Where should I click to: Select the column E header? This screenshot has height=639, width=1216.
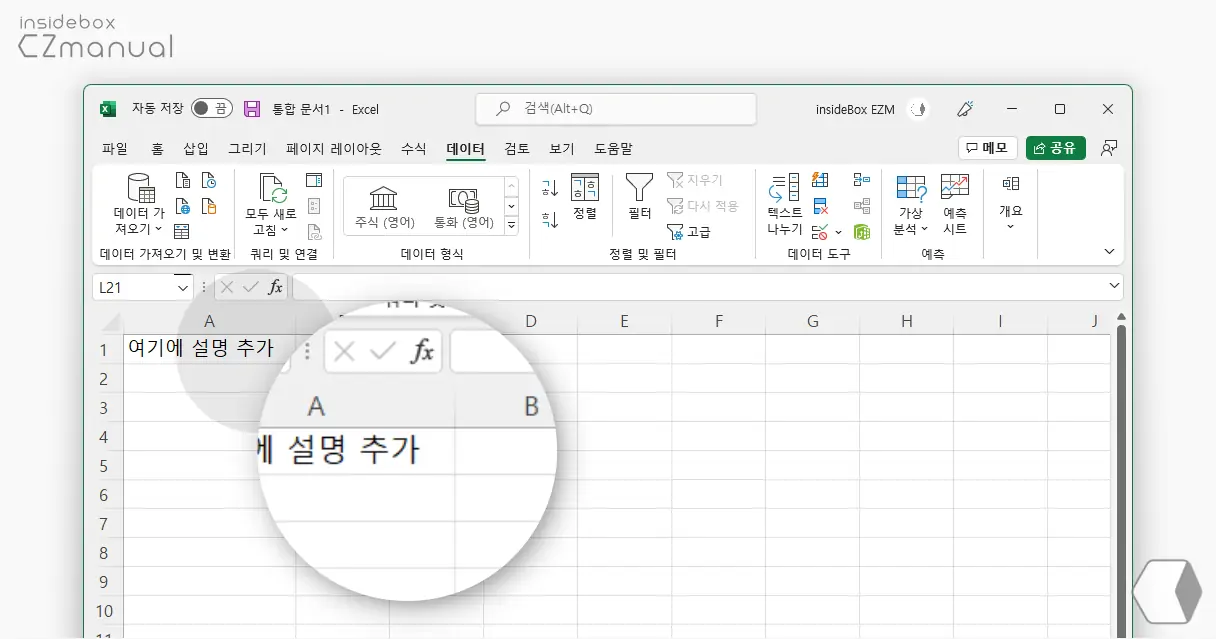click(624, 321)
